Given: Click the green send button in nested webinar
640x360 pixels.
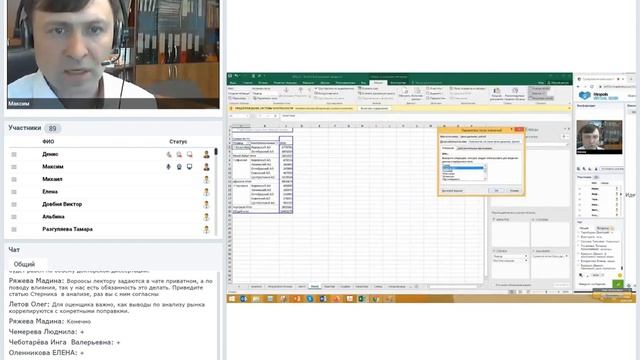Looking at the screenshot, I should tap(618, 284).
